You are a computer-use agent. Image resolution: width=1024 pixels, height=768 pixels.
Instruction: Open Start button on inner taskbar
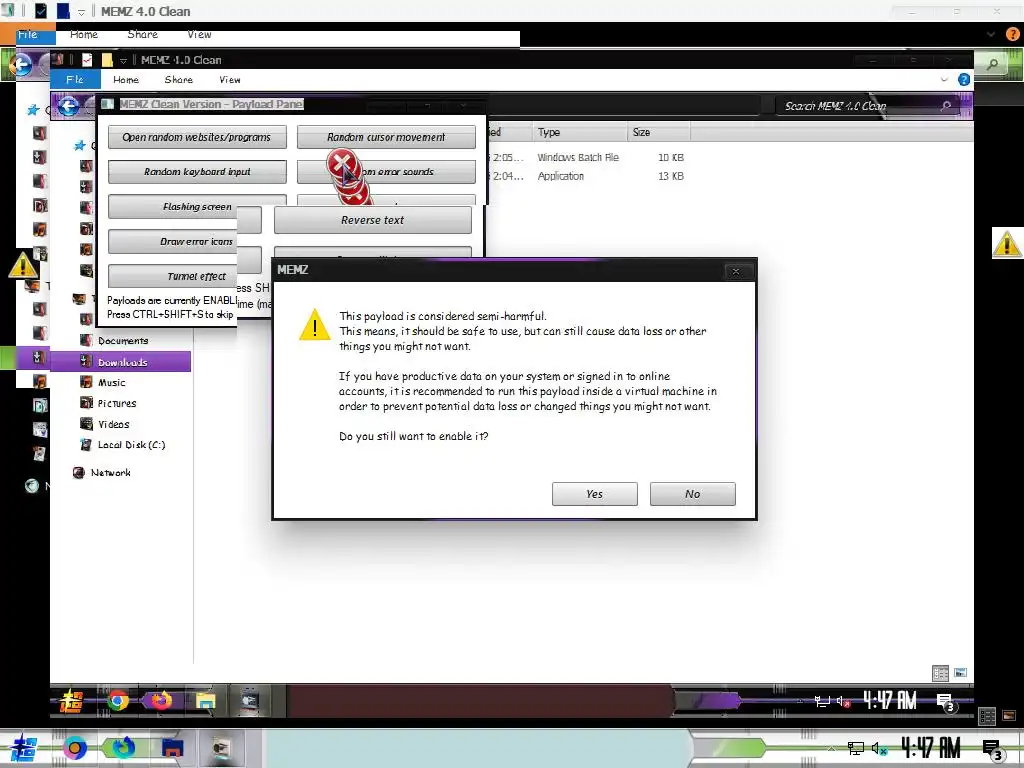click(71, 702)
